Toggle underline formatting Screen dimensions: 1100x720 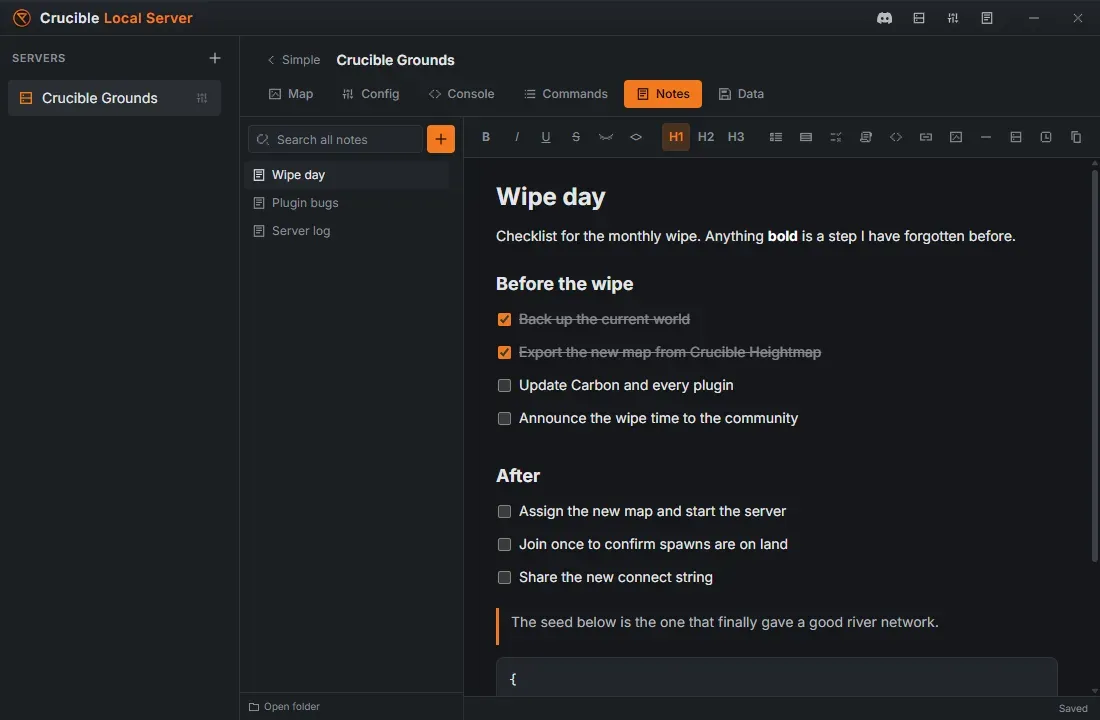pos(546,137)
